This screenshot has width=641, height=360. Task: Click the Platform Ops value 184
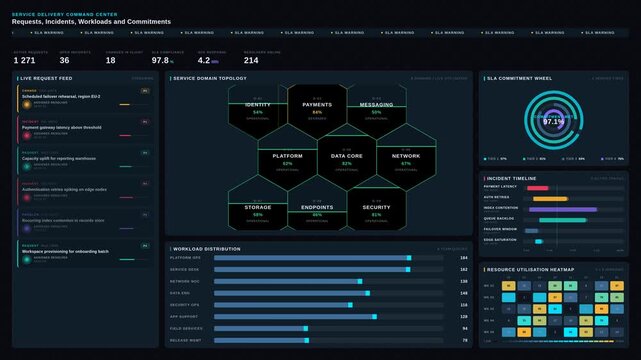point(464,258)
